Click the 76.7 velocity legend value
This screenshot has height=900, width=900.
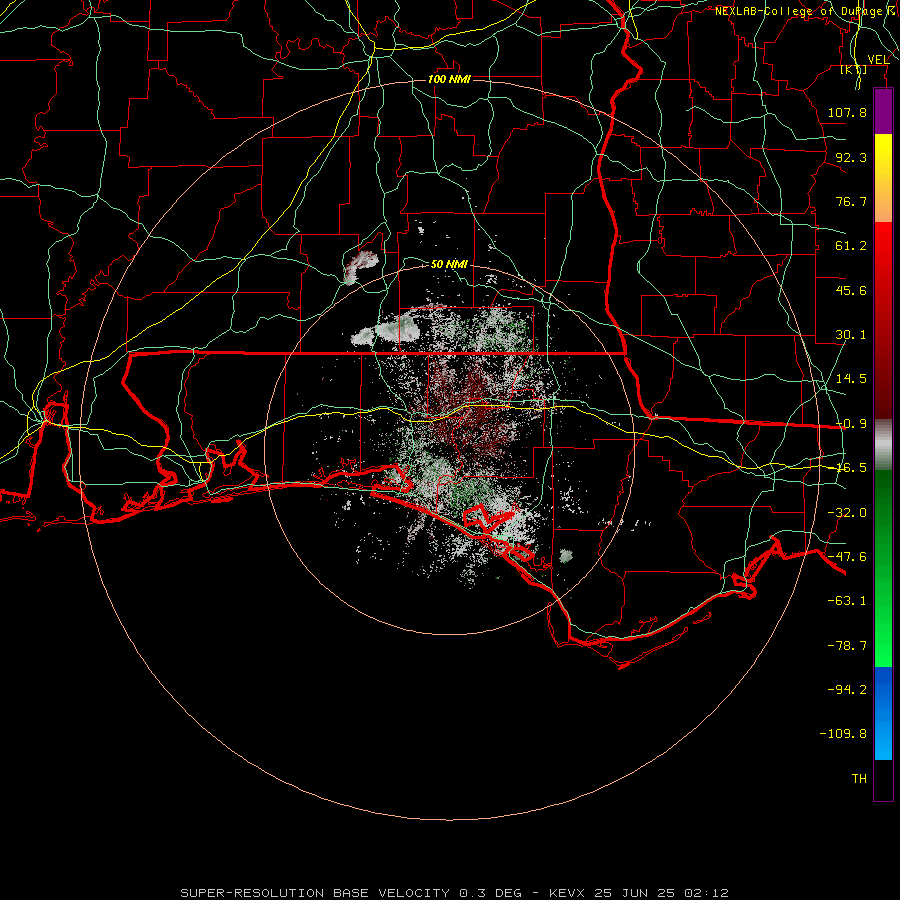tap(851, 201)
